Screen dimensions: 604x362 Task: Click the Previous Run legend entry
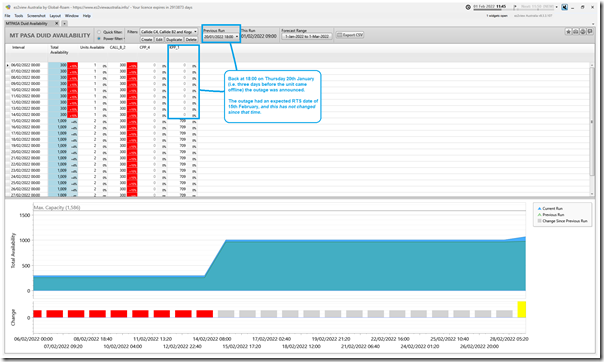551,215
